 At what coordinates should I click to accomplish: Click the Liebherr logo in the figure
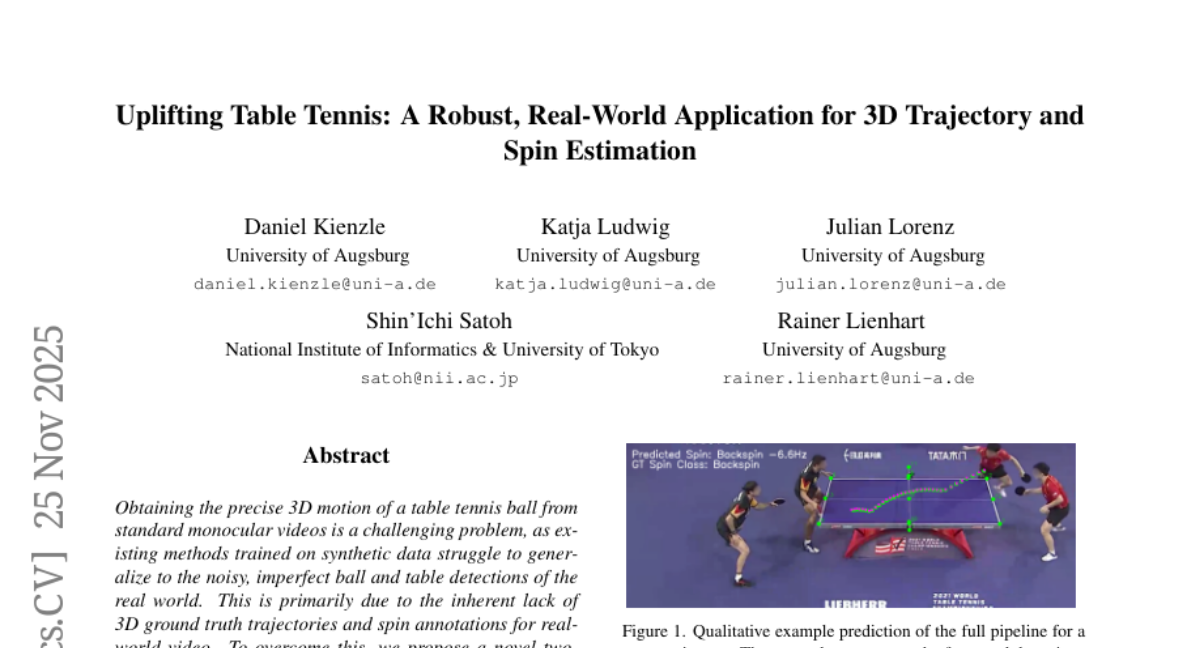(853, 603)
